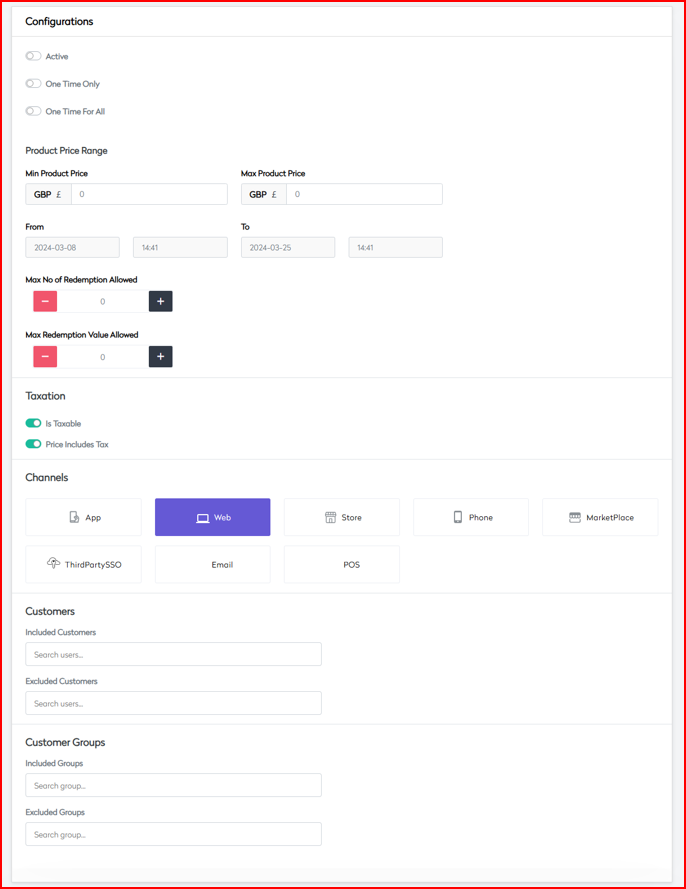Increase Max Redemption Value Allowed

[160, 356]
